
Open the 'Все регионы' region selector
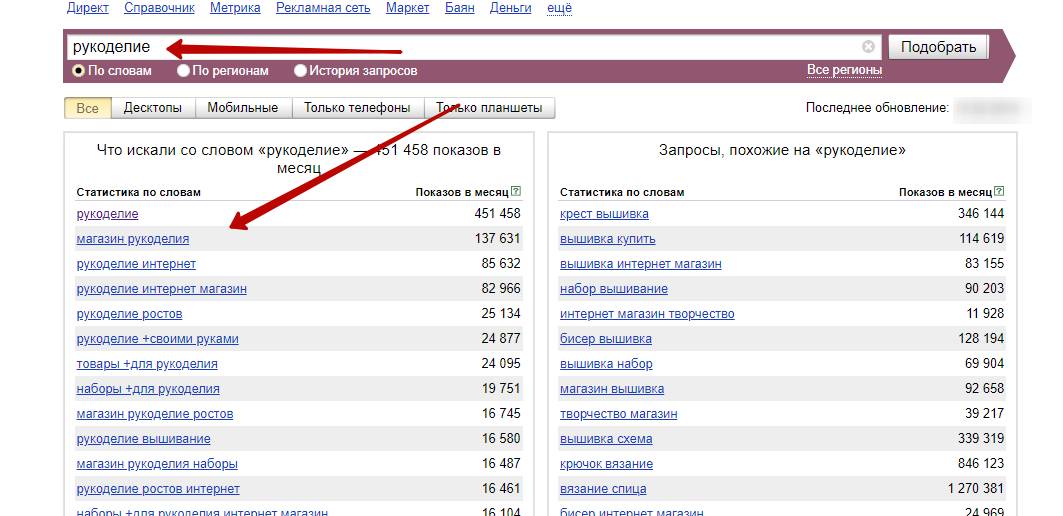pyautogui.click(x=844, y=70)
